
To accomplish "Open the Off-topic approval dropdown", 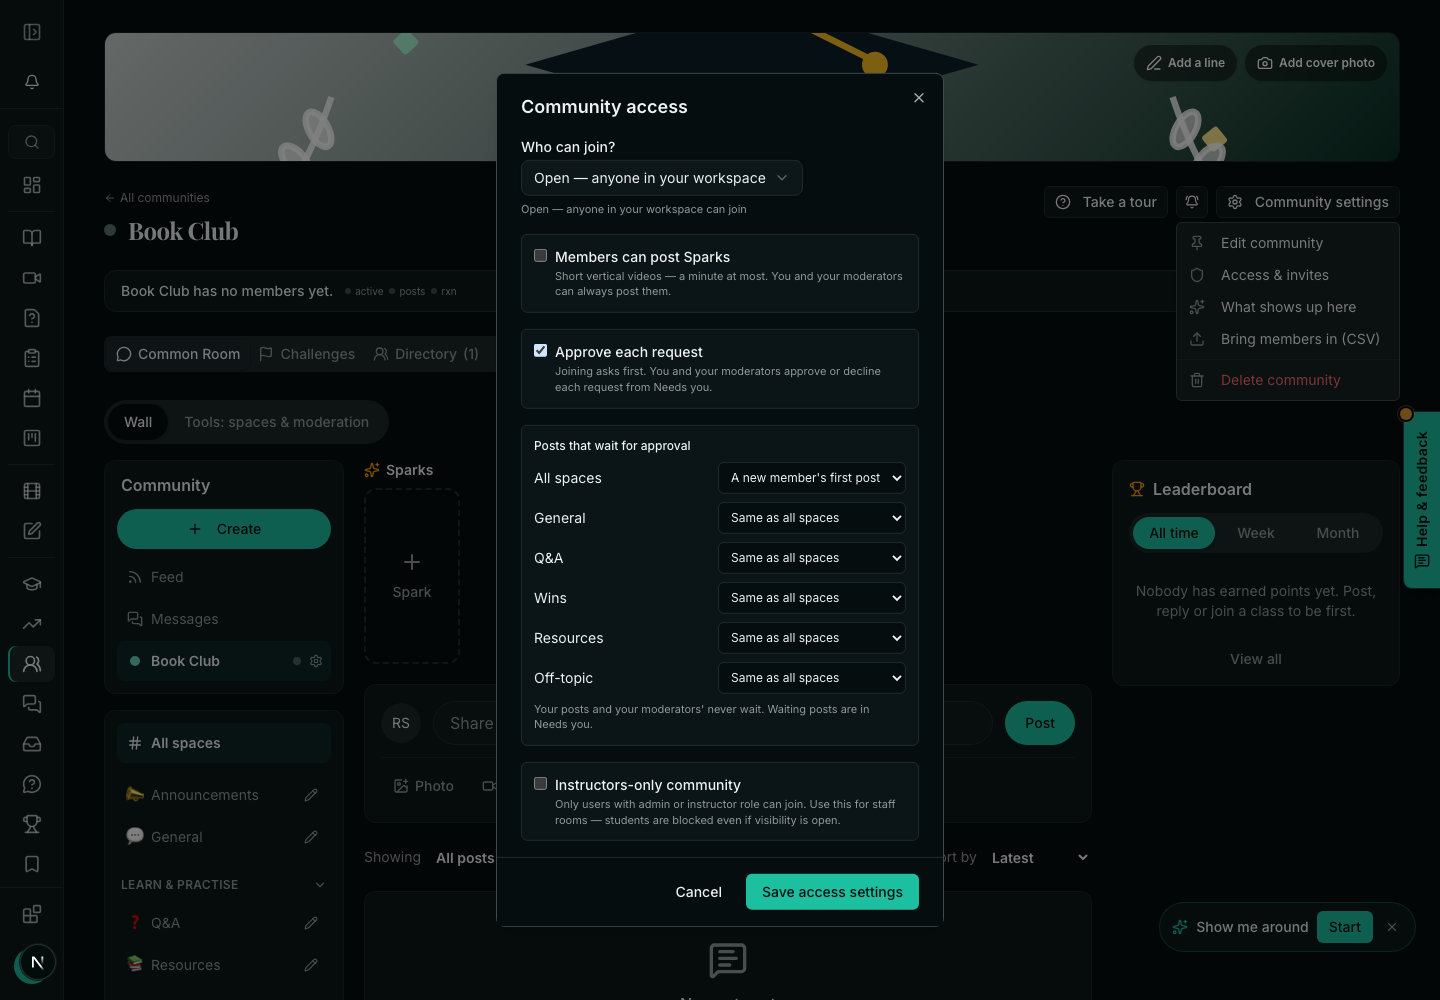I will (x=812, y=678).
